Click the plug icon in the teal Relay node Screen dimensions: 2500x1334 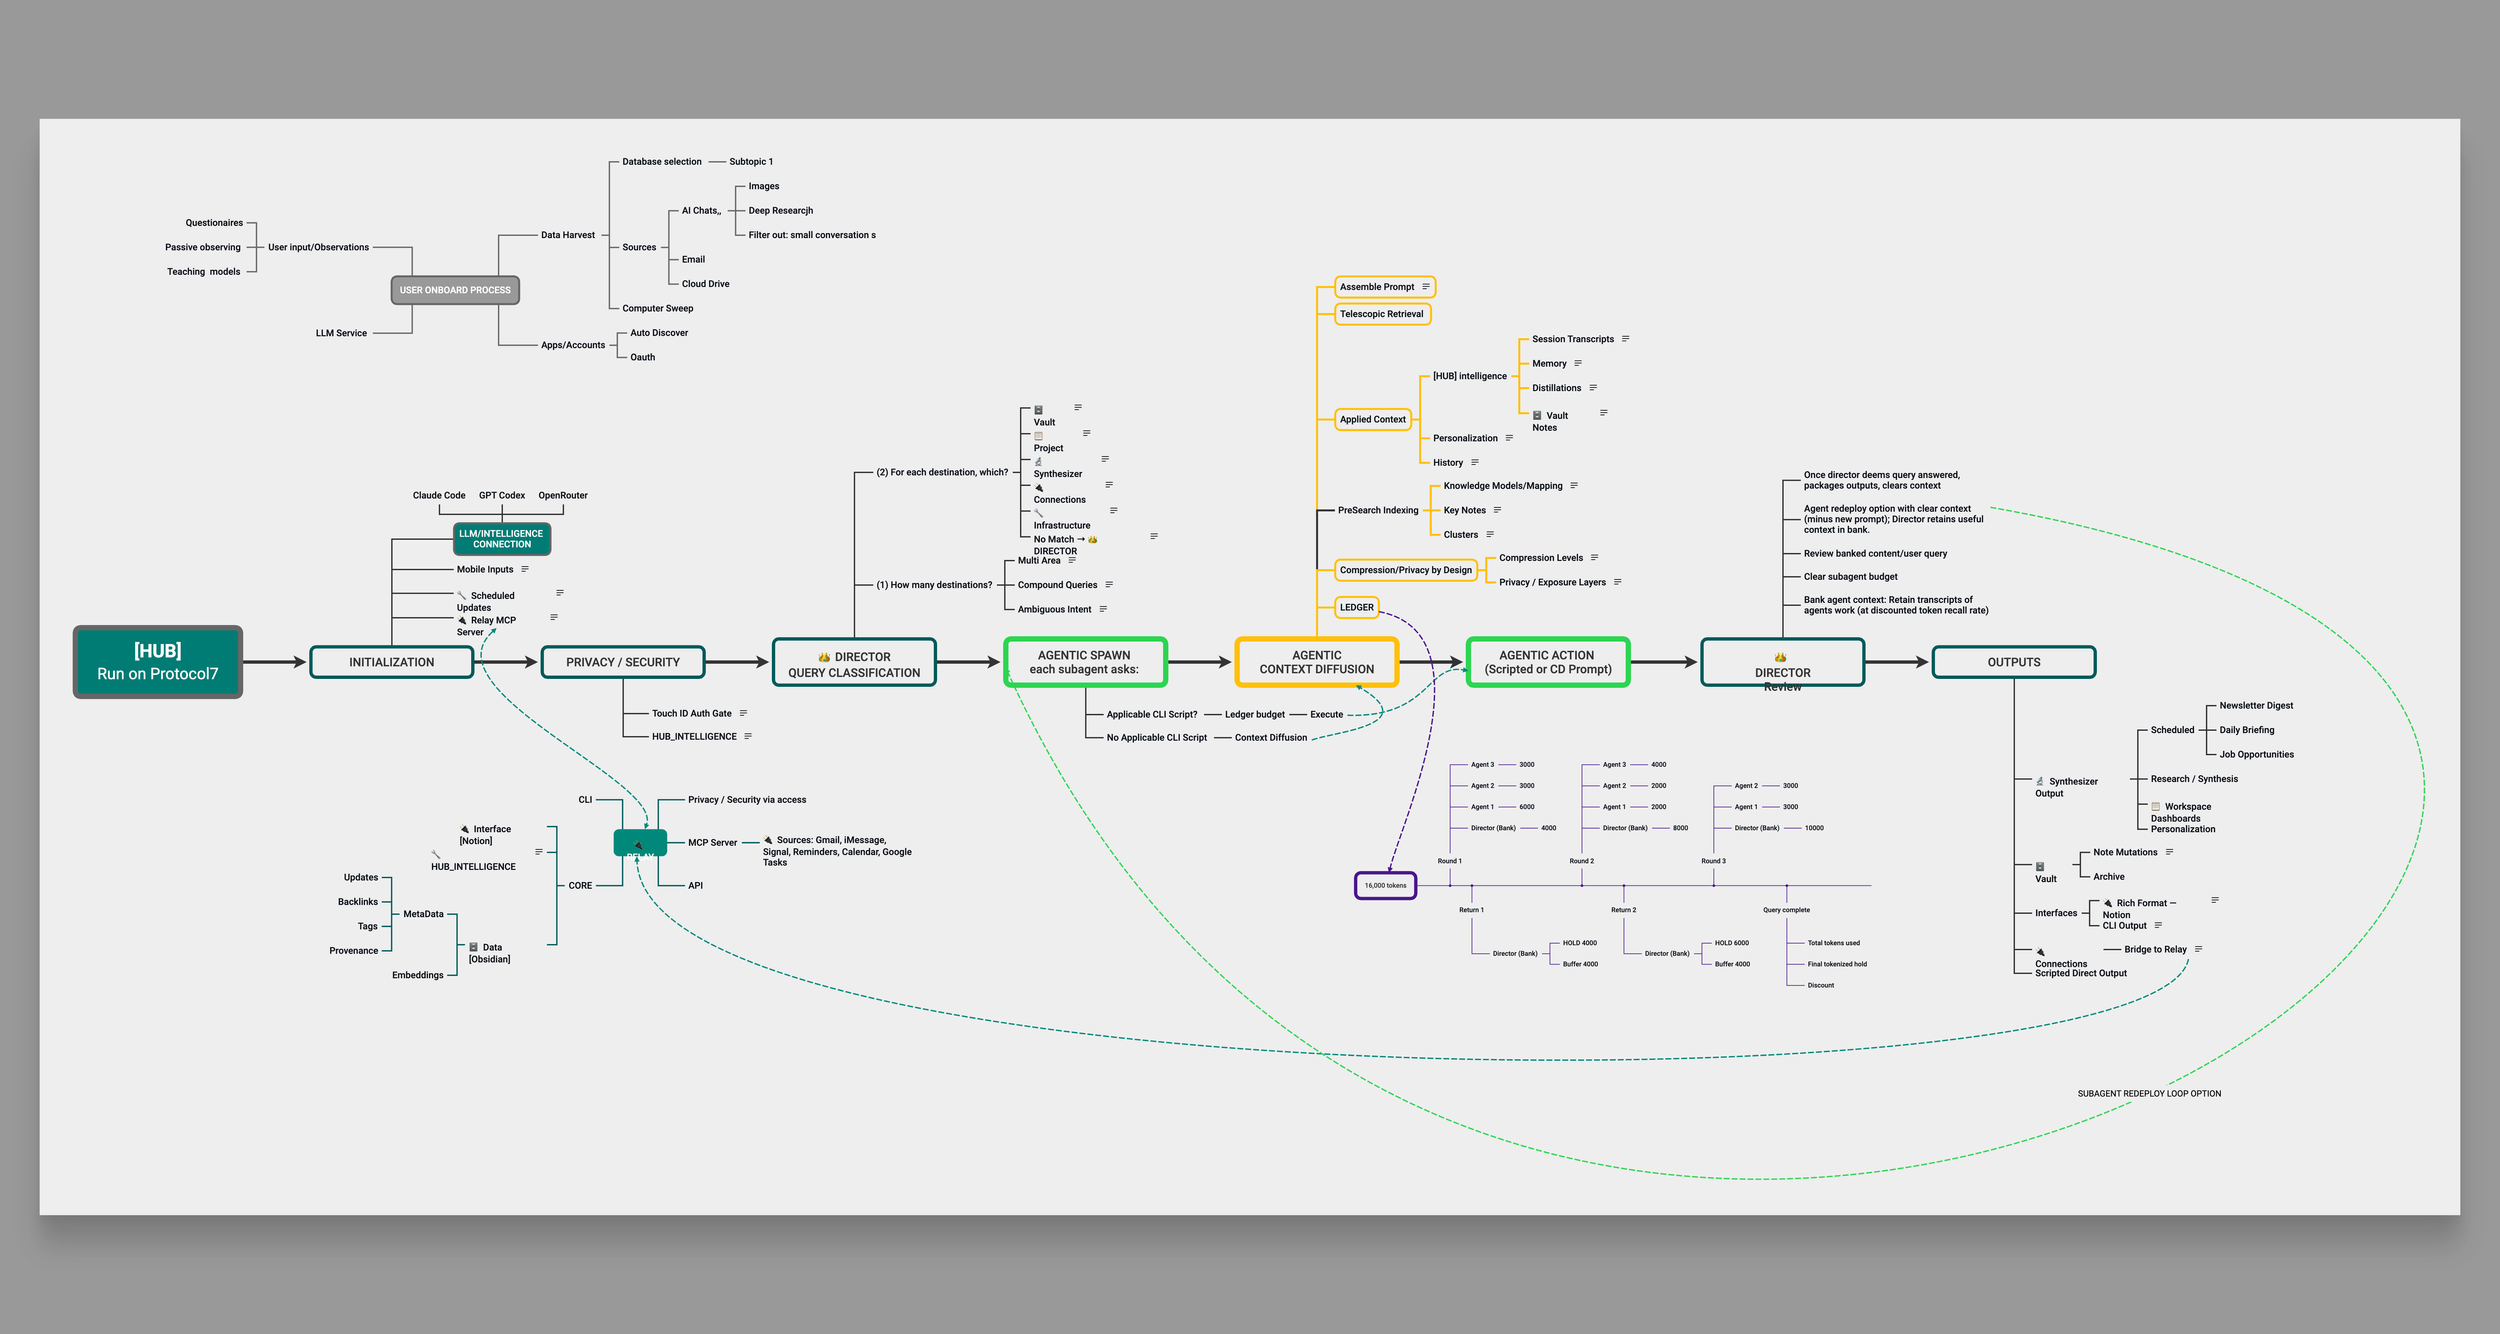pos(639,846)
